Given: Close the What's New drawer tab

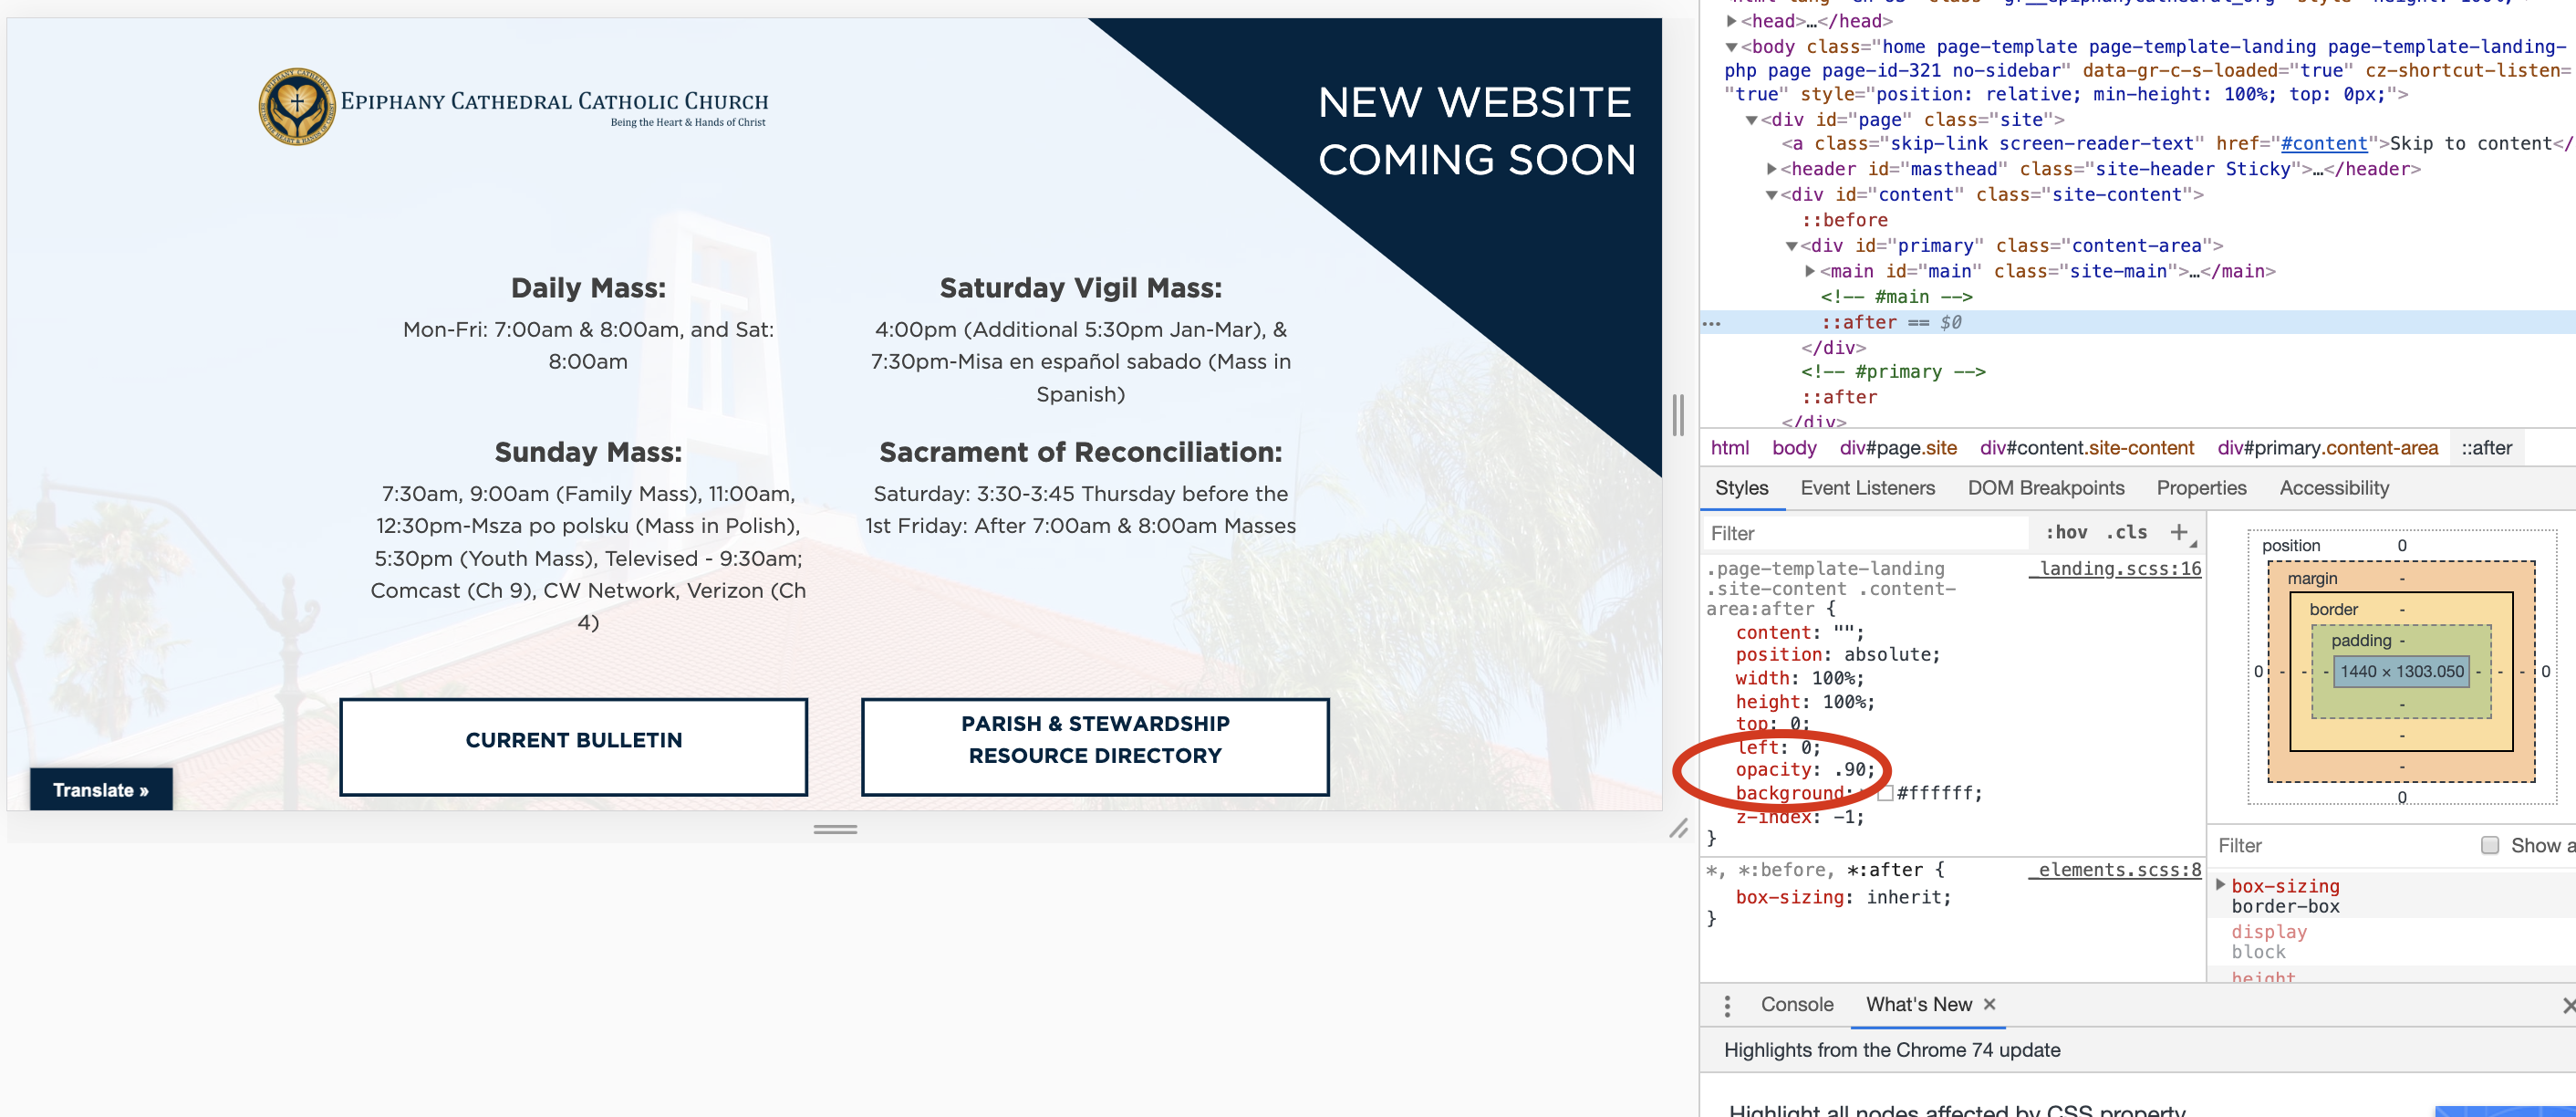Looking at the screenshot, I should [x=1990, y=1004].
